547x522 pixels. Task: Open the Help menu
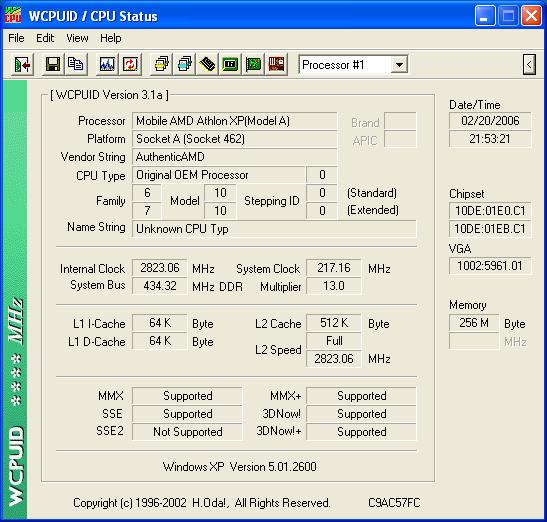(111, 38)
